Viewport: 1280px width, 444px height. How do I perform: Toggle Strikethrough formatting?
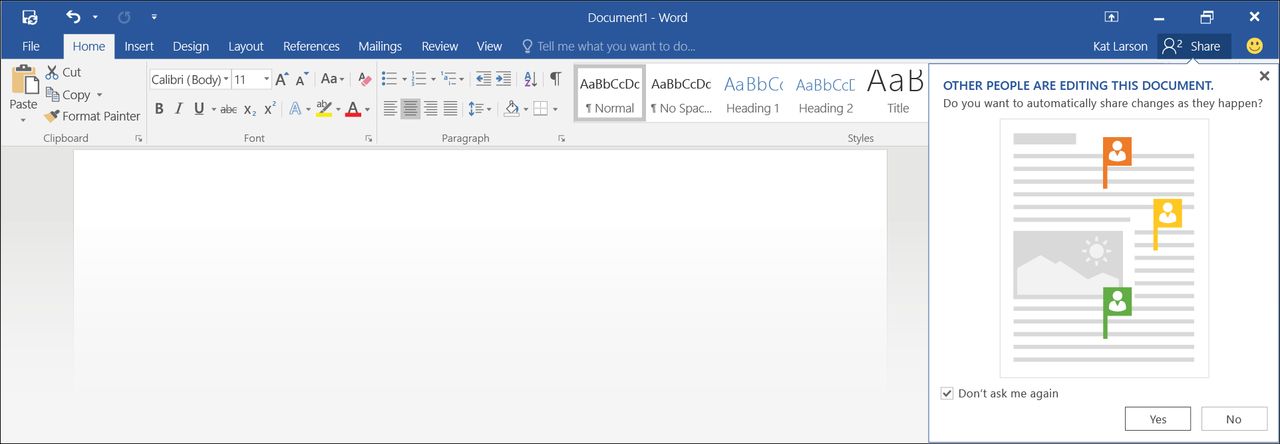tap(229, 109)
